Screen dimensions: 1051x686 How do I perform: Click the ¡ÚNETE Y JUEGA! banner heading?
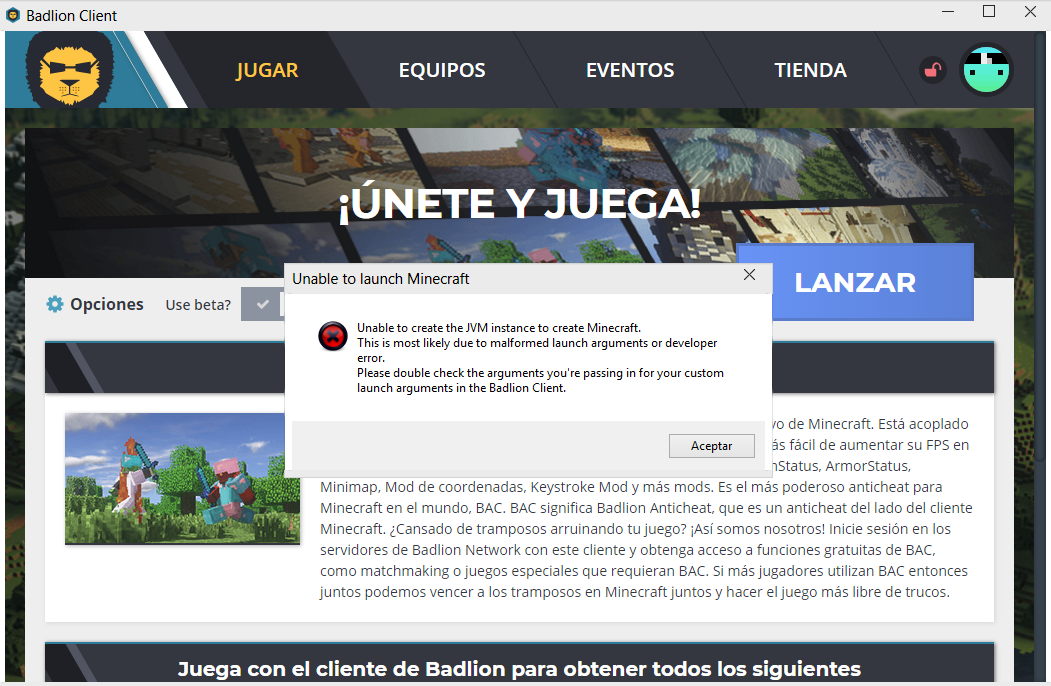(x=519, y=204)
